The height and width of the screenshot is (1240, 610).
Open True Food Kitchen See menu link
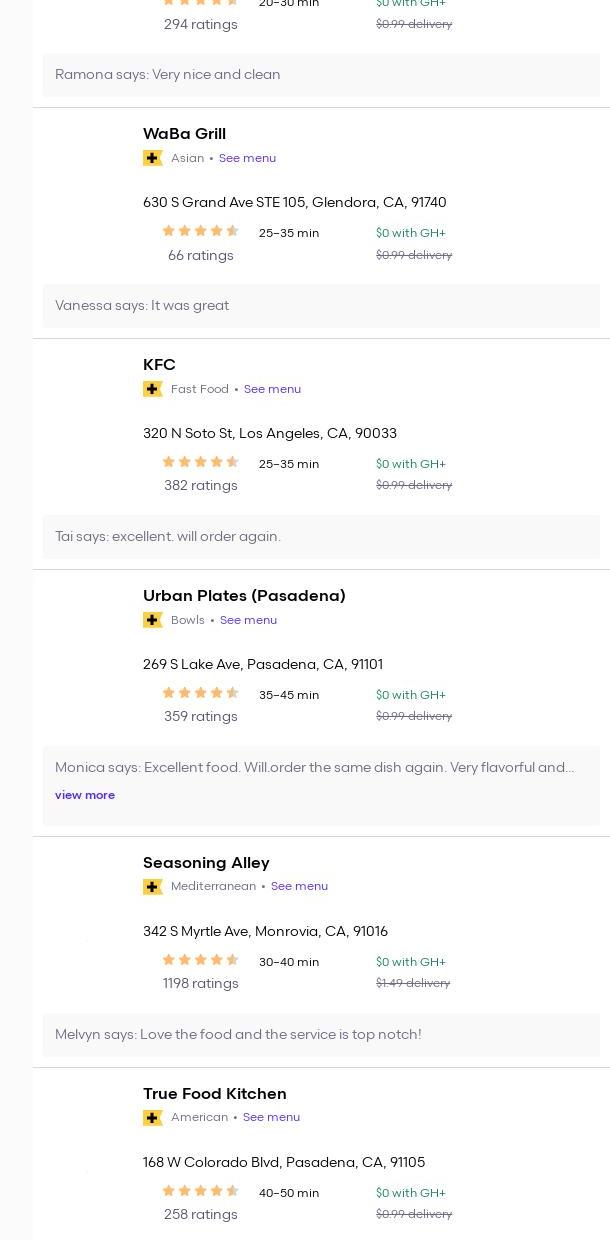pyautogui.click(x=271, y=1117)
